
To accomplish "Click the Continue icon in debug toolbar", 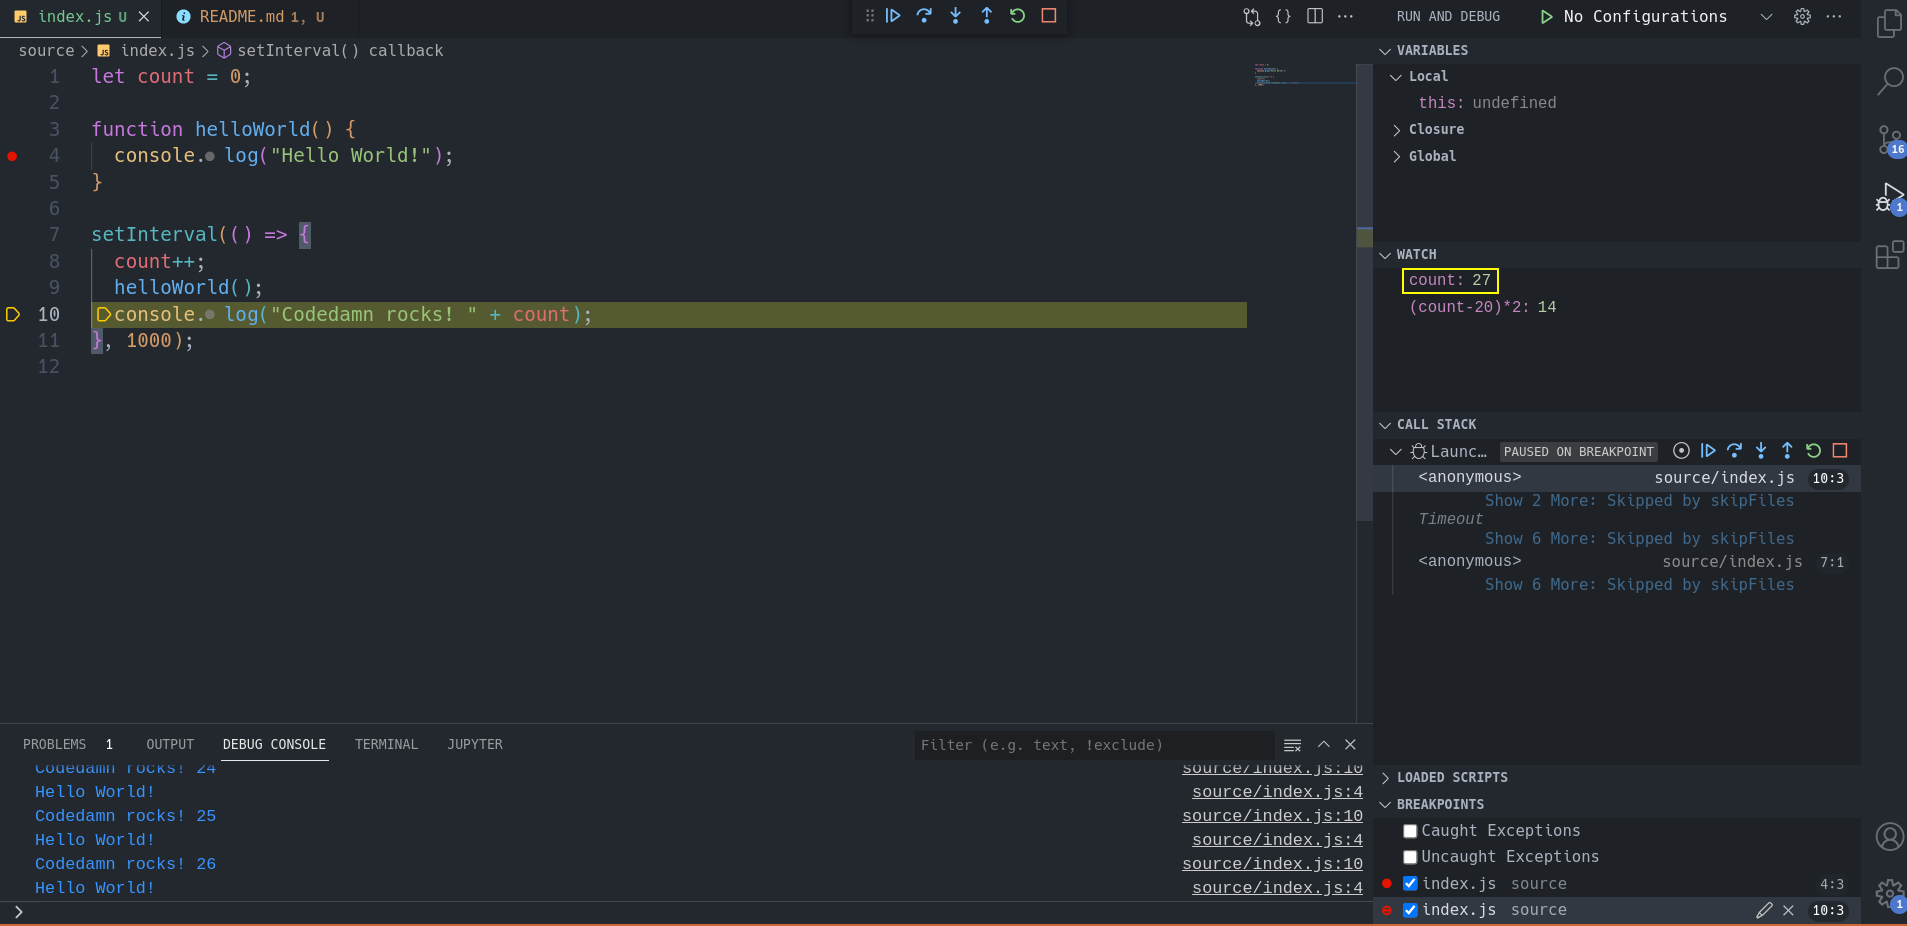I will [x=894, y=16].
